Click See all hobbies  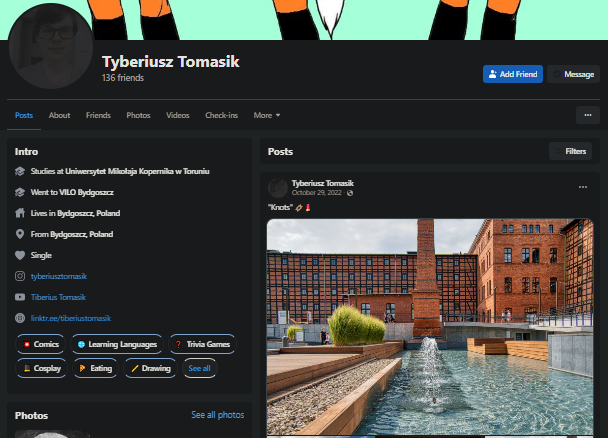click(x=199, y=368)
